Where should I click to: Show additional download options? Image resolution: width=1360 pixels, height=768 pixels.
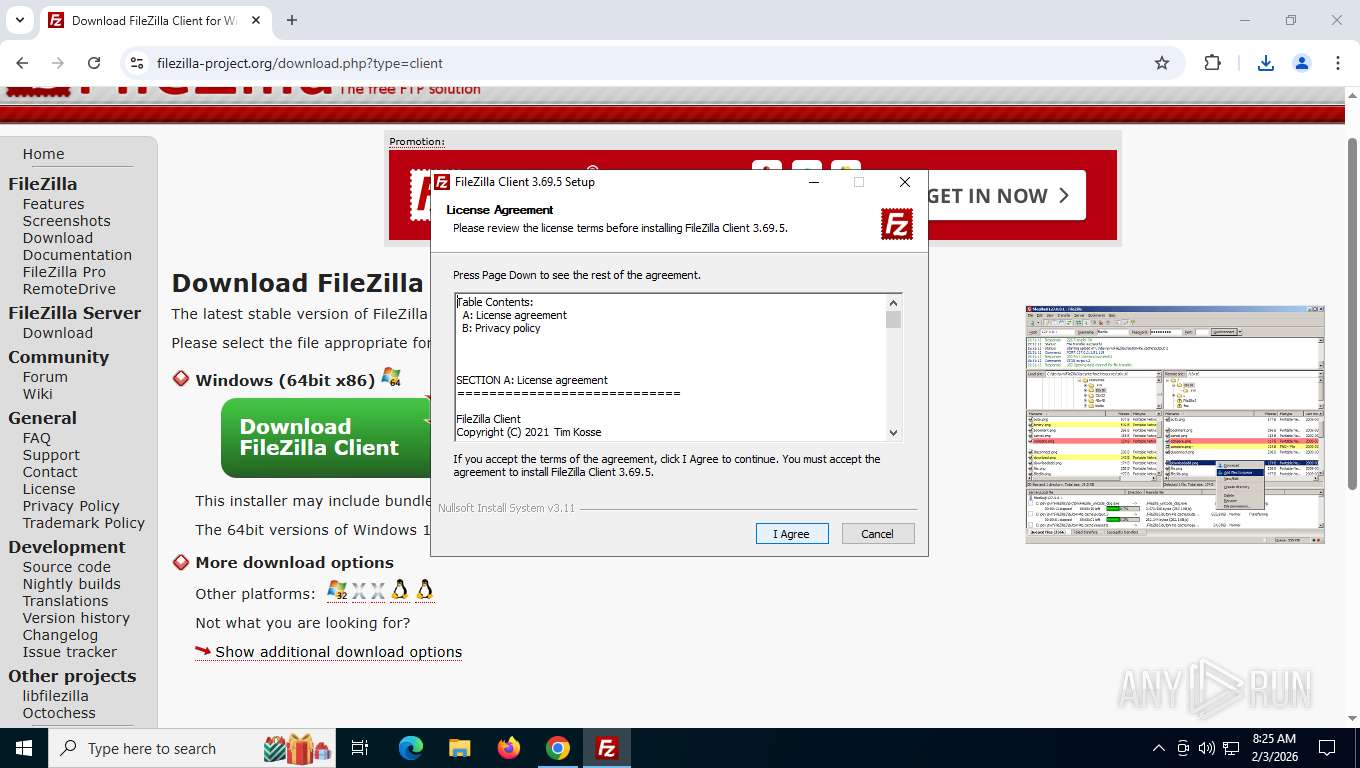338,652
